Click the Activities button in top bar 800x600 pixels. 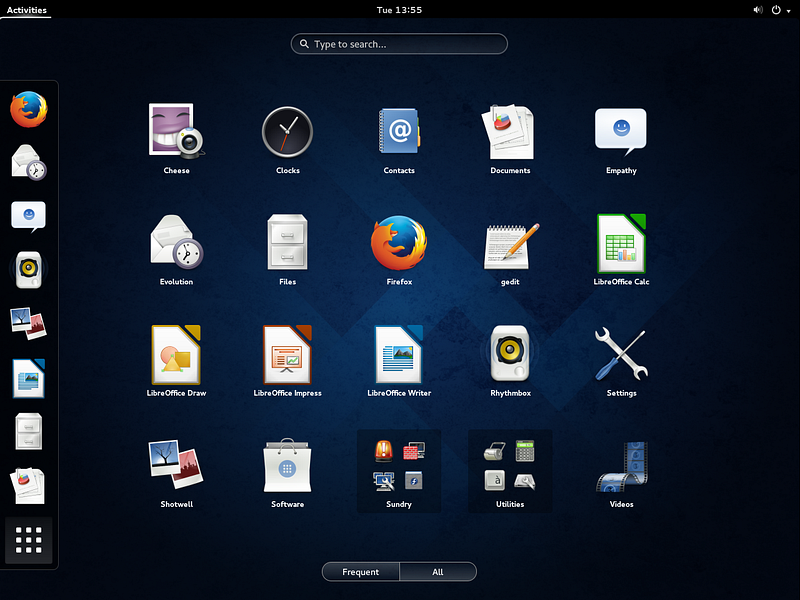(x=26, y=10)
